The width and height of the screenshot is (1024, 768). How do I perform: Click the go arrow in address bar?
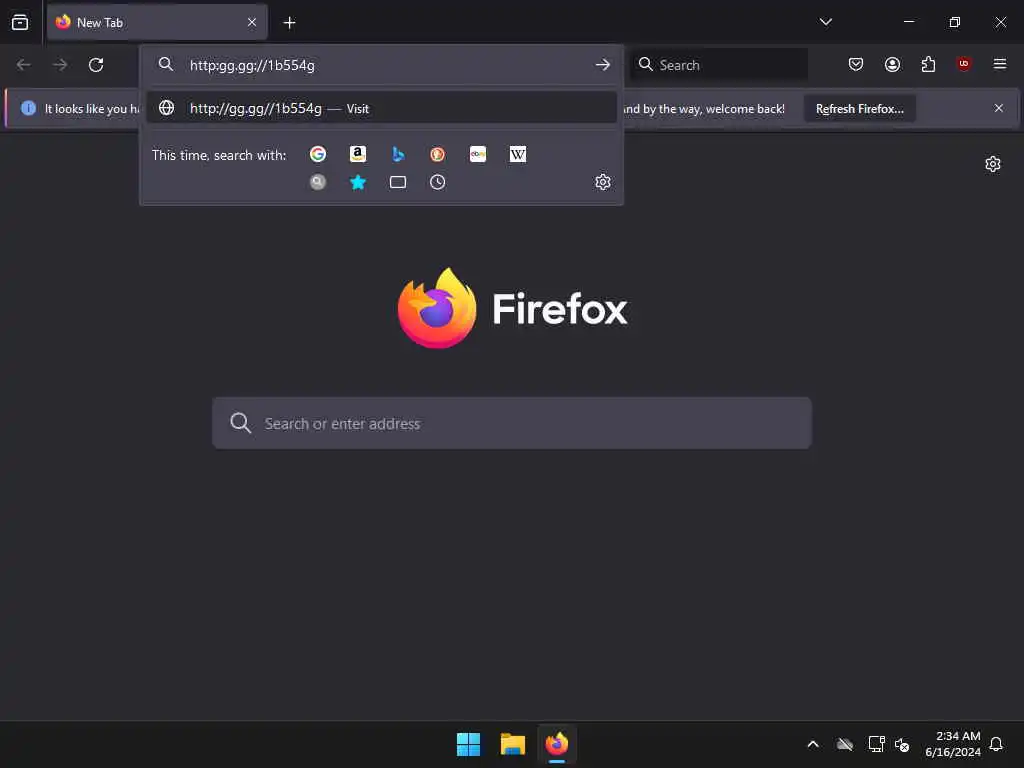tap(602, 65)
